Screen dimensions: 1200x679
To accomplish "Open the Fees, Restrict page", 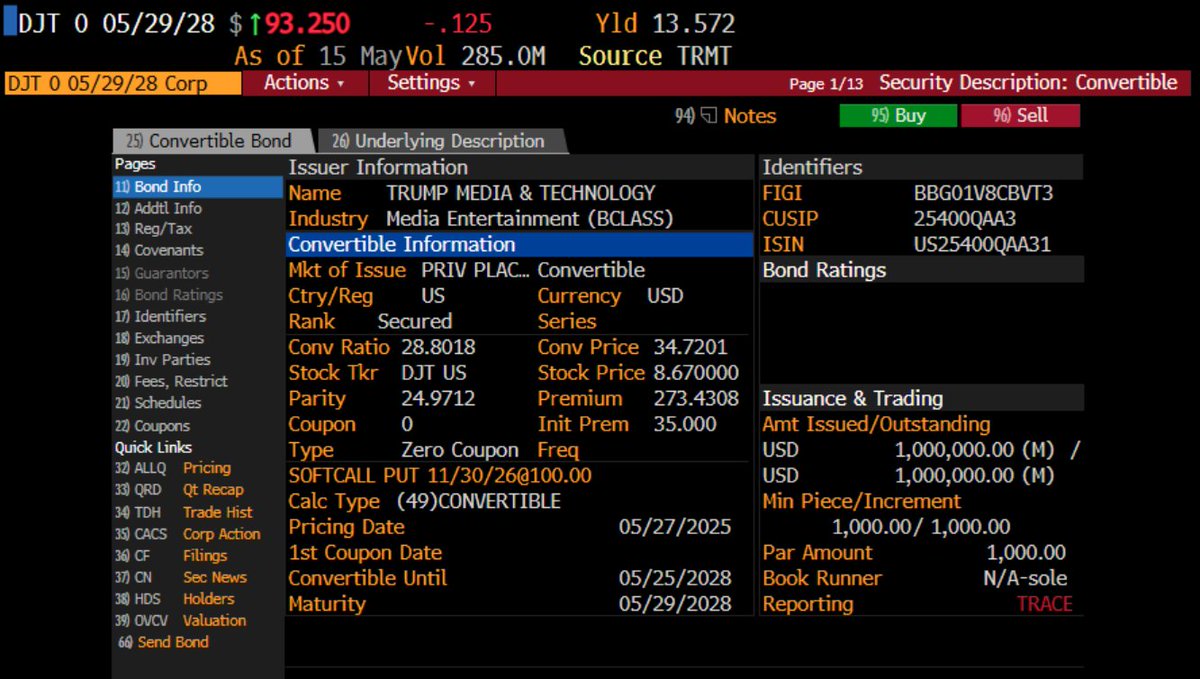I will coord(170,381).
